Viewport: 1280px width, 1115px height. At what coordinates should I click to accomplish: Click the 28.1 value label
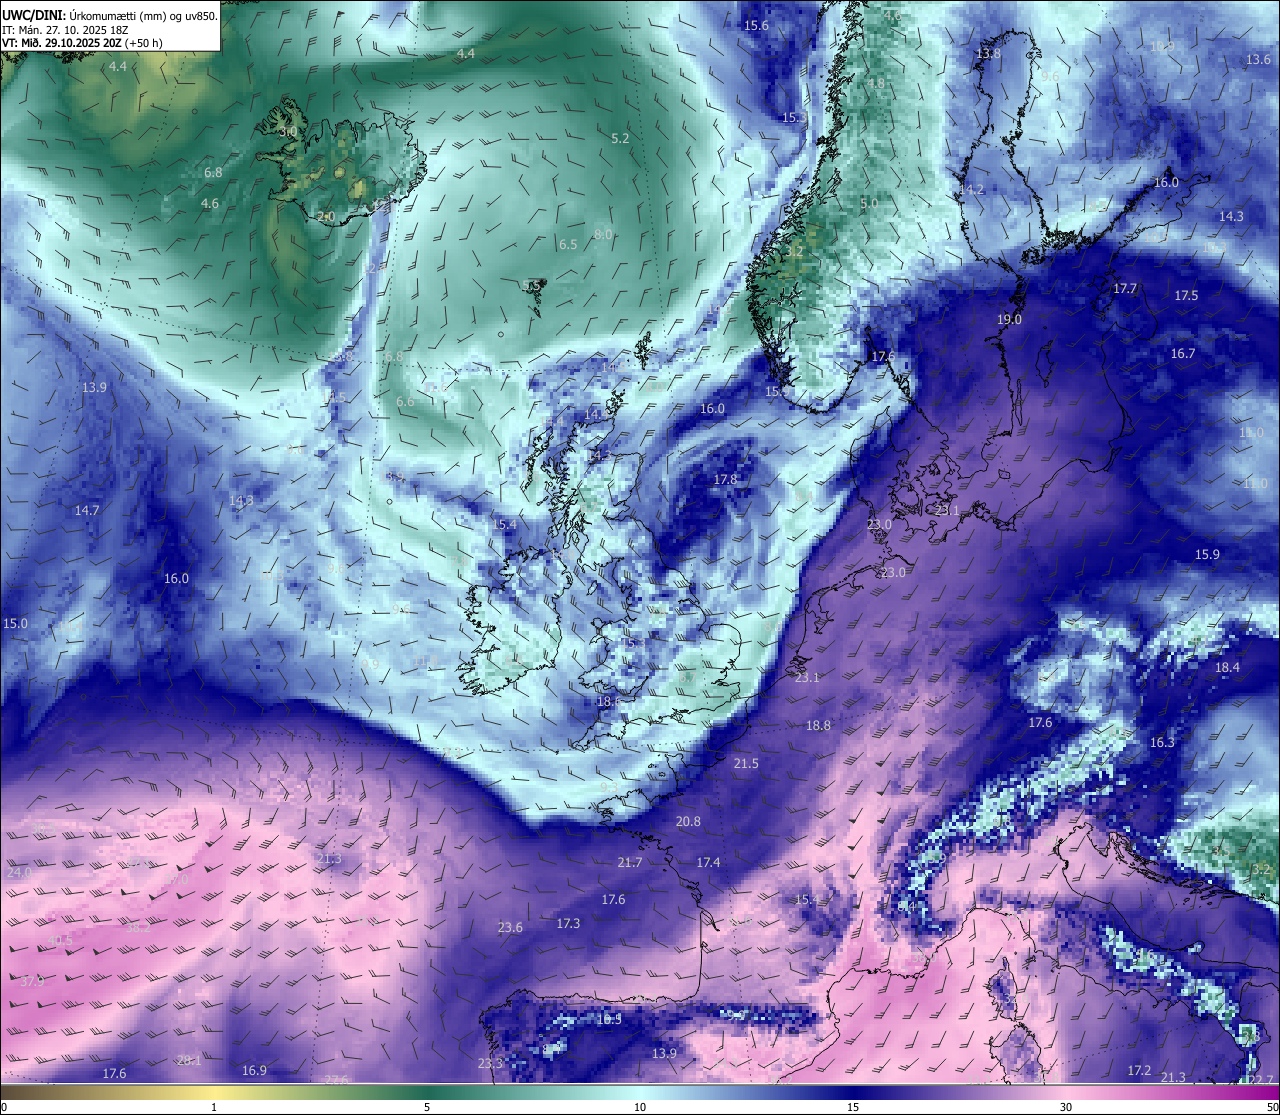[x=189, y=1061]
